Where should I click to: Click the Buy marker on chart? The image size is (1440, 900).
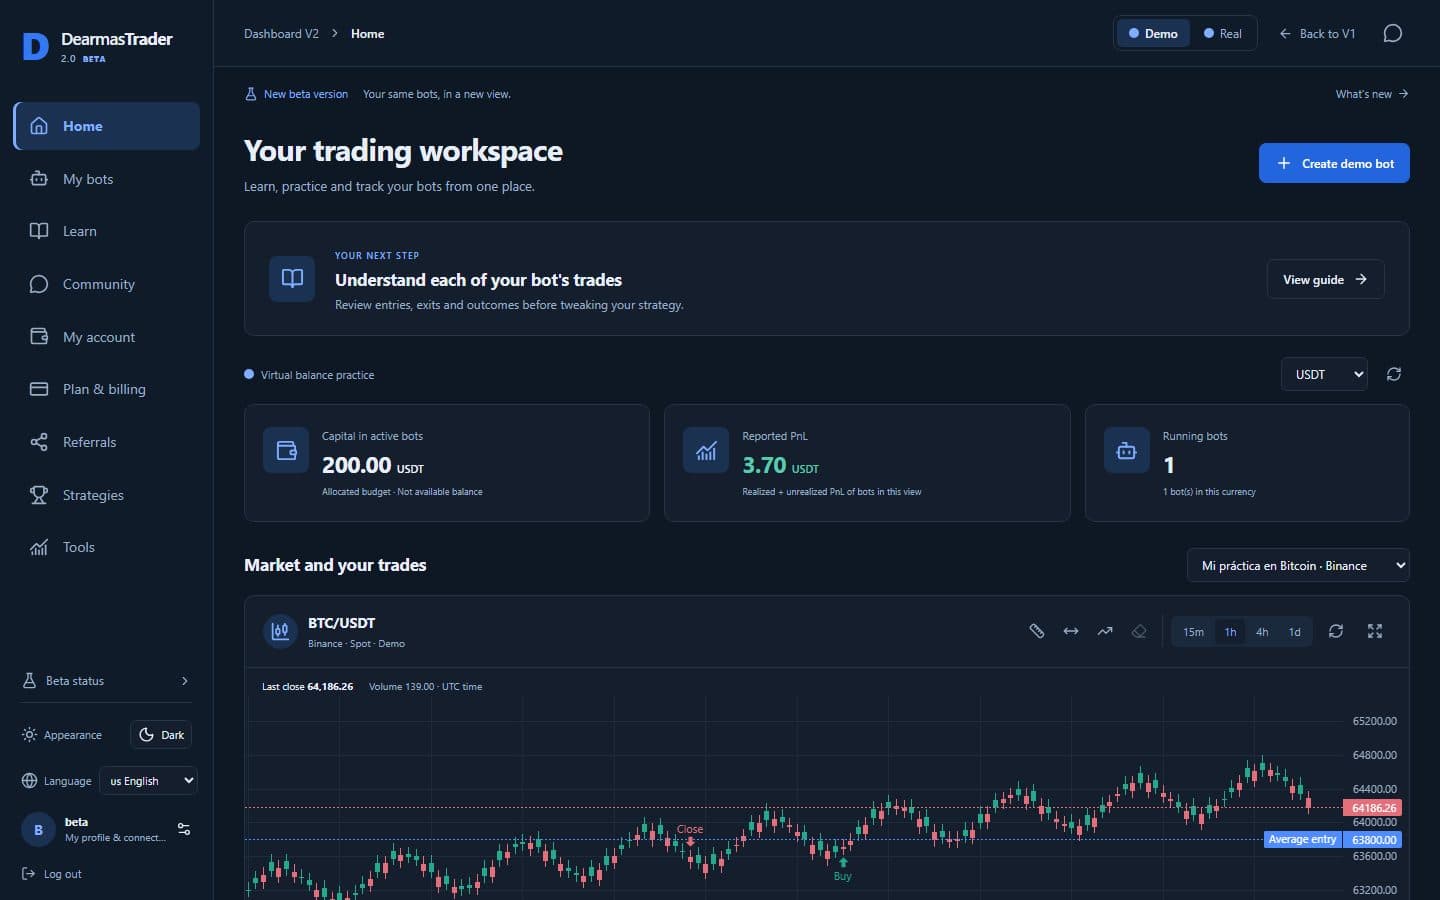843,870
